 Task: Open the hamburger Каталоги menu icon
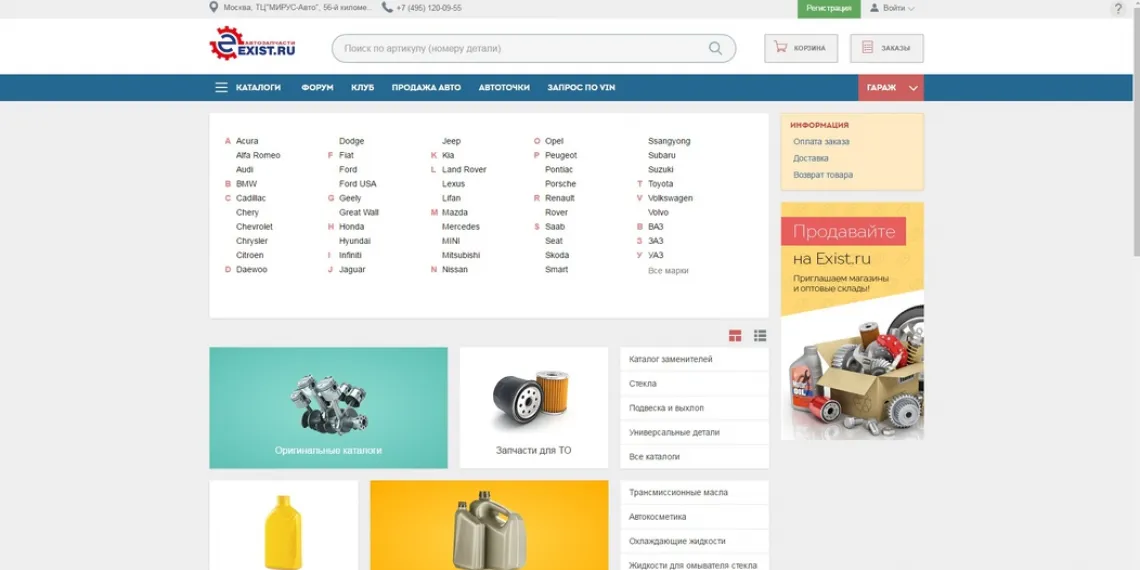coord(221,87)
